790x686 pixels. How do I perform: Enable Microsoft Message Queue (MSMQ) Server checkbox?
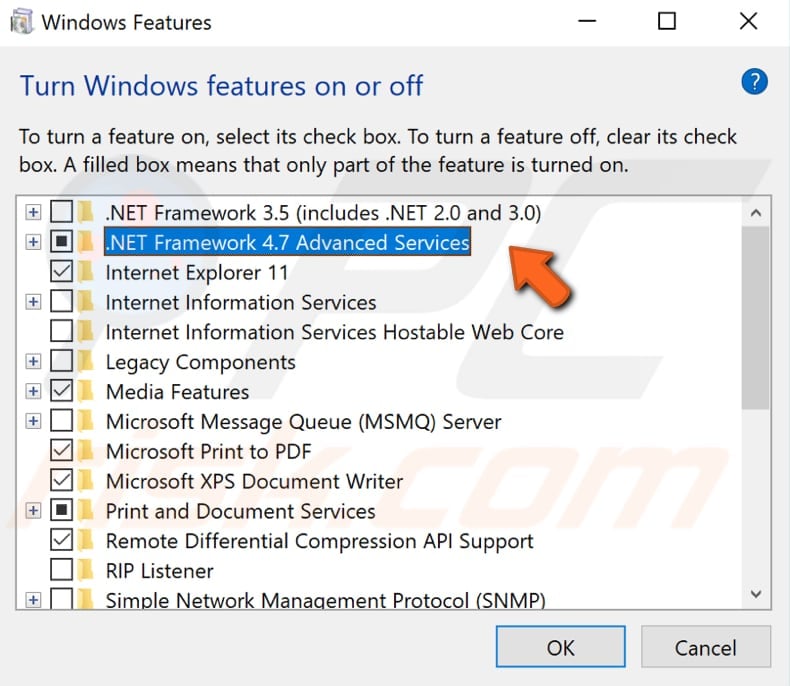[x=61, y=421]
